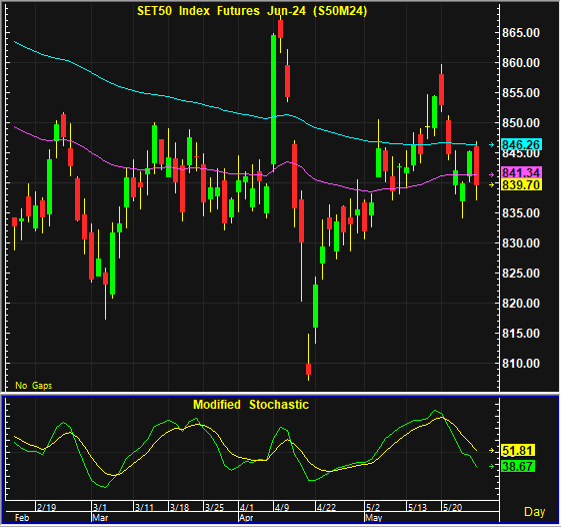This screenshot has height=527, width=561.
Task: Click the SET50 Index Futures chart title
Action: point(252,11)
